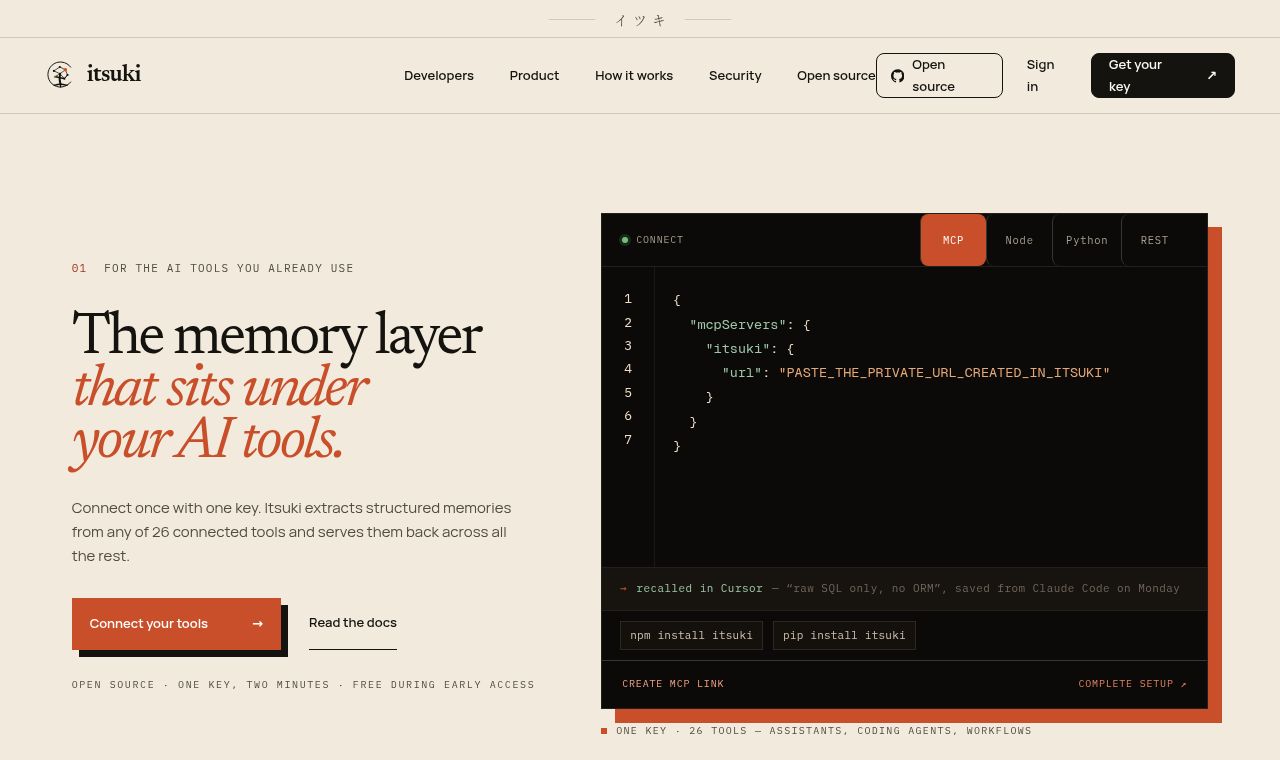Click line number 7 in code gutter
1280x760 pixels.
click(628, 440)
